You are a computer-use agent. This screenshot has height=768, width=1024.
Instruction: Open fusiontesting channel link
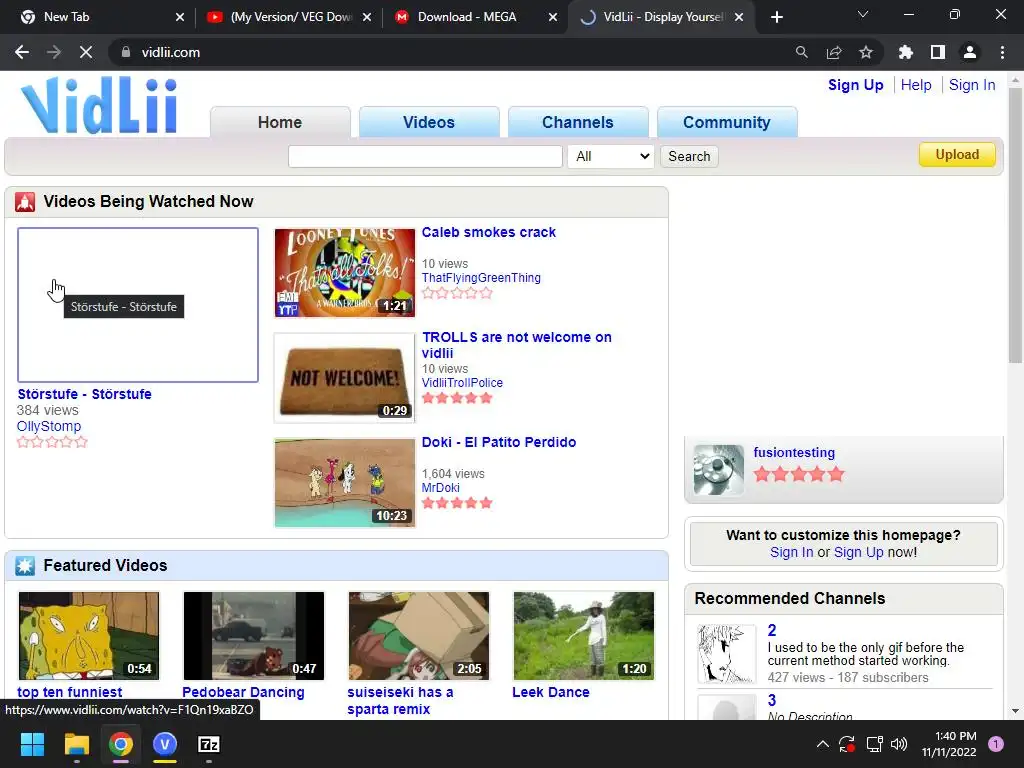pyautogui.click(x=794, y=453)
